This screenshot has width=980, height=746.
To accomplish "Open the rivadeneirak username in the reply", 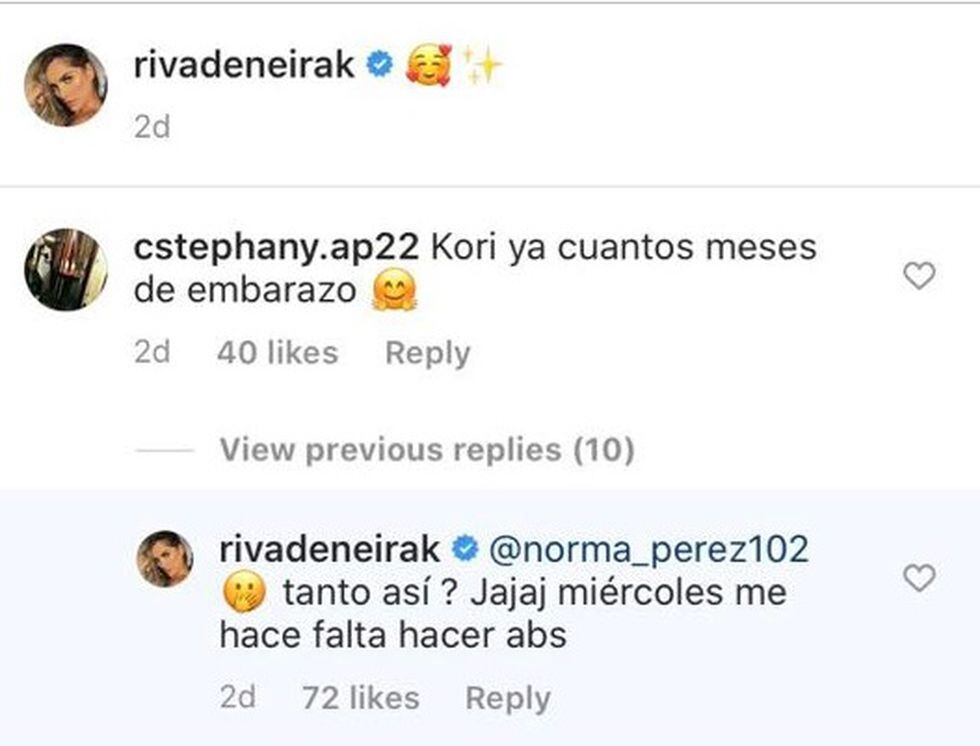I will point(328,549).
